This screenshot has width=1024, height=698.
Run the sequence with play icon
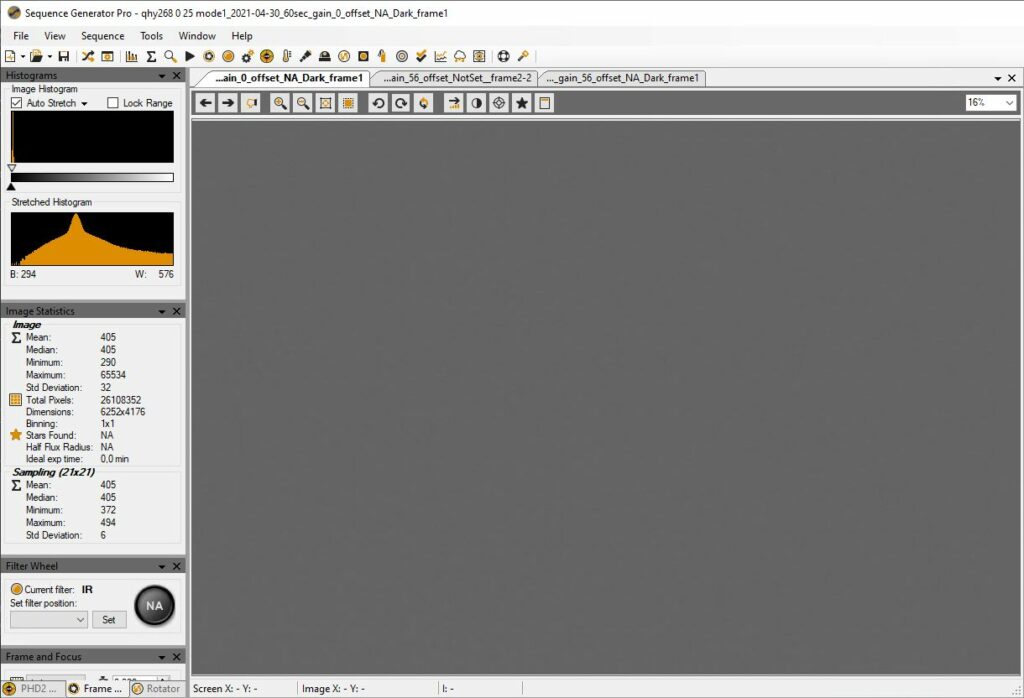coord(190,56)
